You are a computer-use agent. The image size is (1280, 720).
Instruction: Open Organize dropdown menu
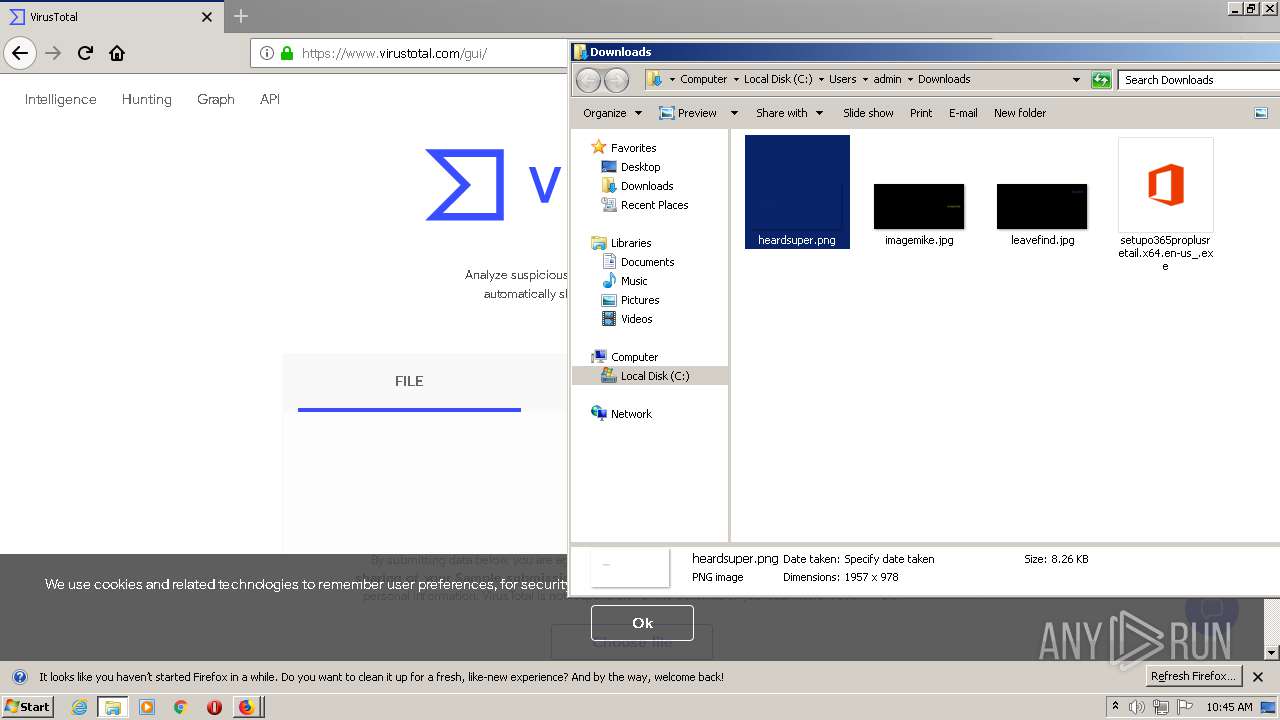612,113
